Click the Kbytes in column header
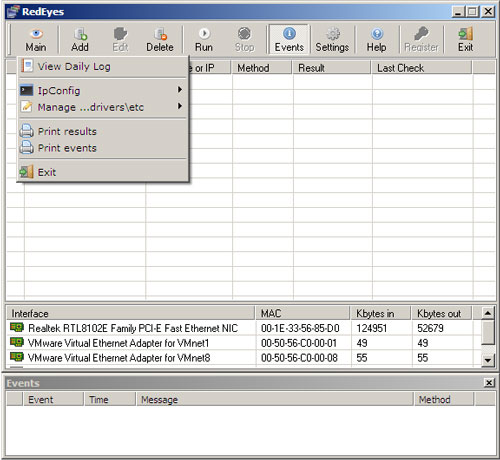This screenshot has width=500, height=460. click(x=380, y=313)
